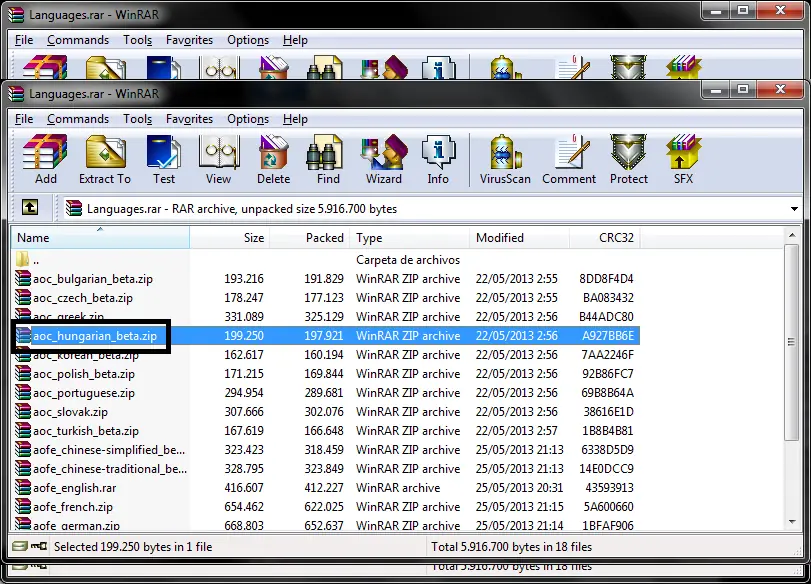Screen dimensions: 811x584
Task: Create SFX self-extracting archive
Action: tap(683, 159)
